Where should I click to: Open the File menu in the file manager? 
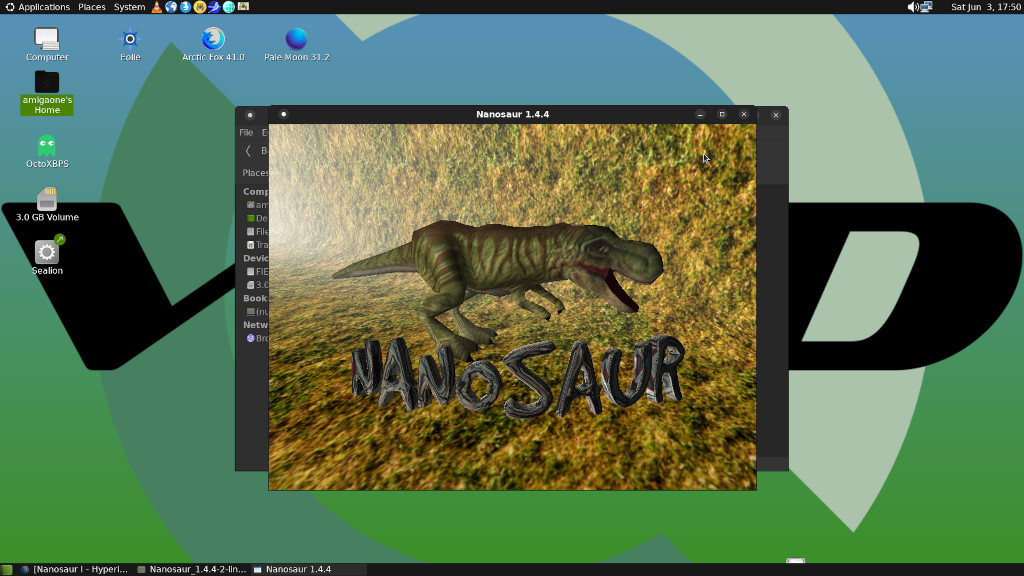[x=246, y=133]
